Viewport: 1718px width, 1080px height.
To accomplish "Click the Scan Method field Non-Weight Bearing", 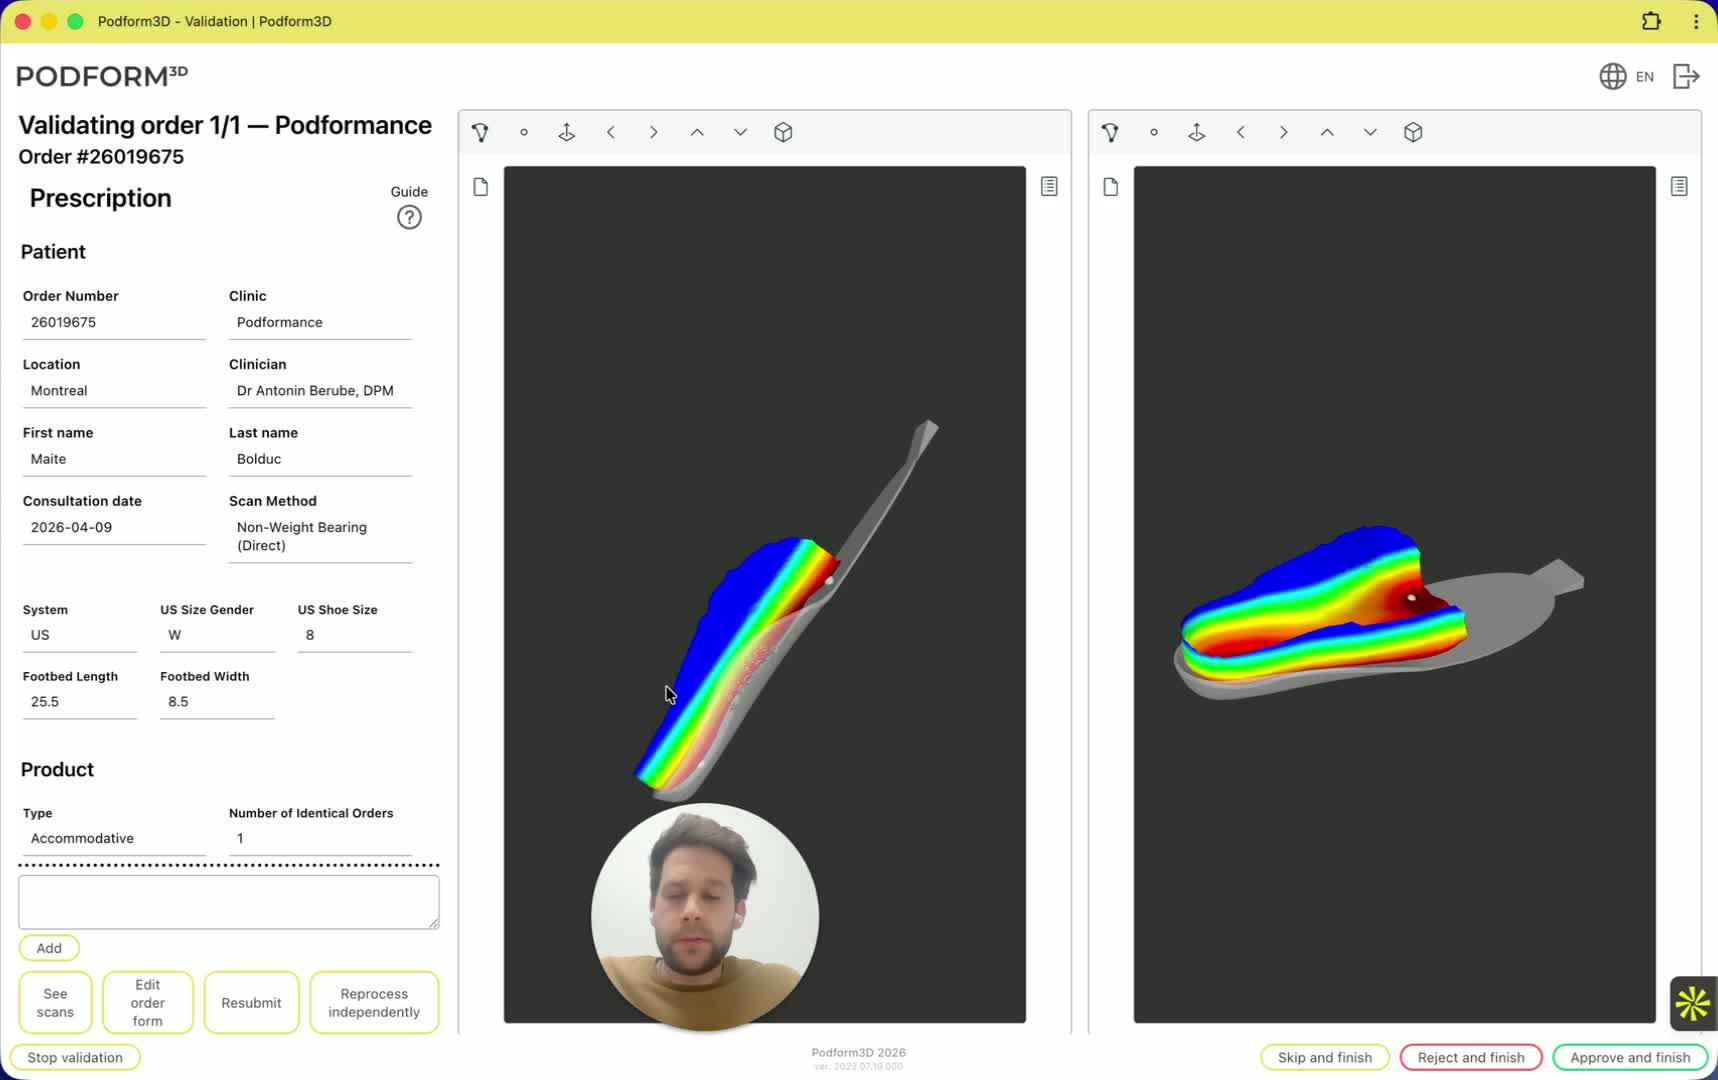I will (320, 537).
